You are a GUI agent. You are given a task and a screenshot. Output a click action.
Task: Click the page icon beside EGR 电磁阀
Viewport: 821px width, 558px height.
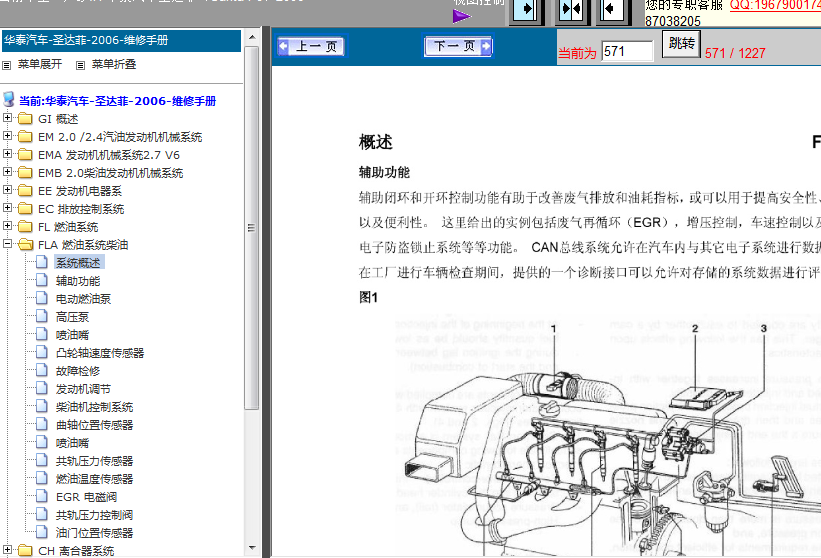pyautogui.click(x=42, y=496)
